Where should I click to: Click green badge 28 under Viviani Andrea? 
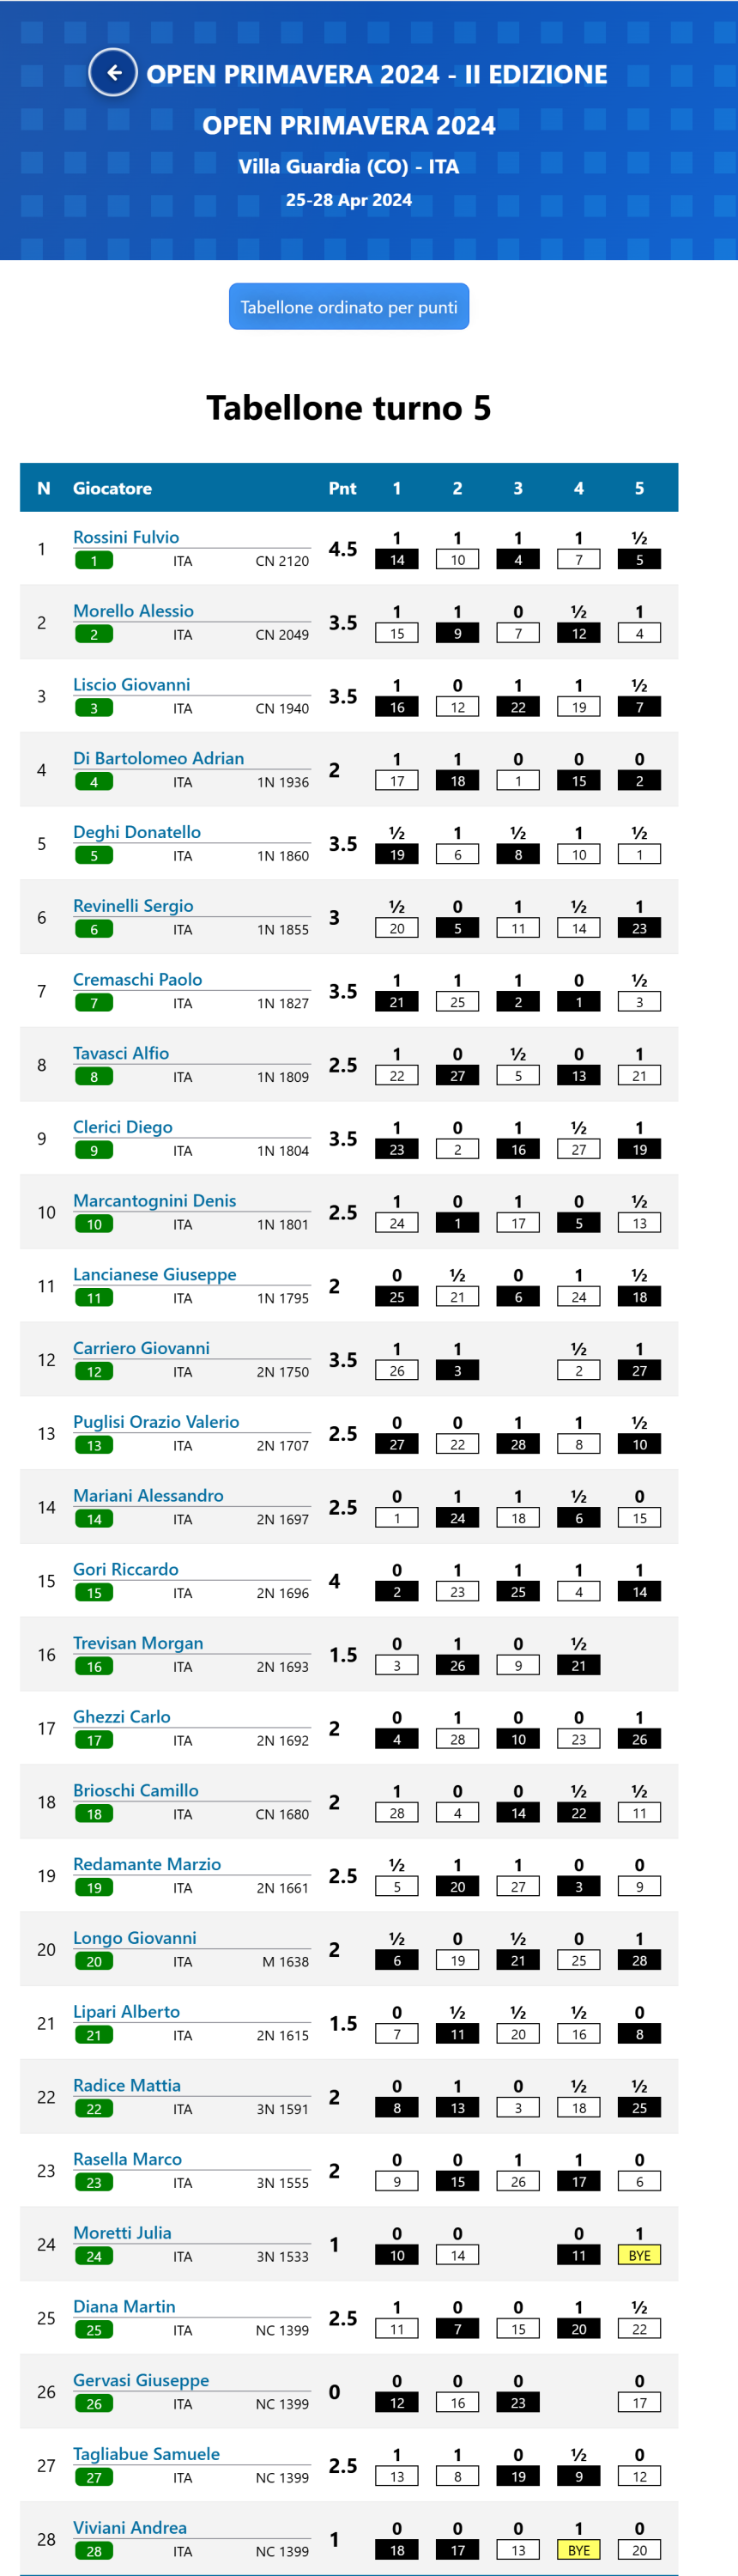[x=94, y=2551]
